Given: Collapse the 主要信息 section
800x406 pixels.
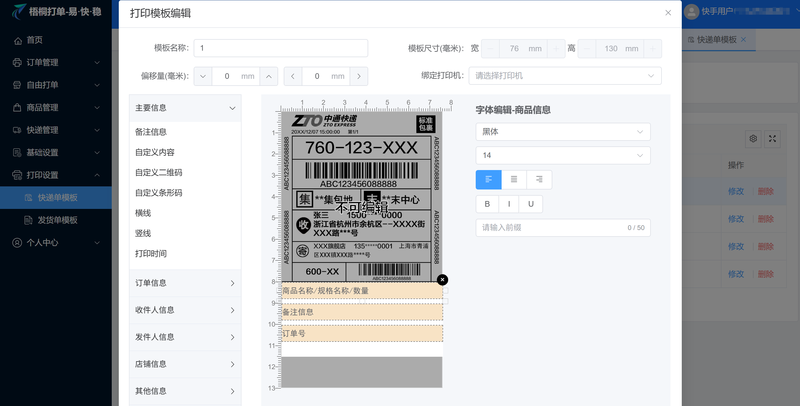Looking at the screenshot, I should point(185,108).
